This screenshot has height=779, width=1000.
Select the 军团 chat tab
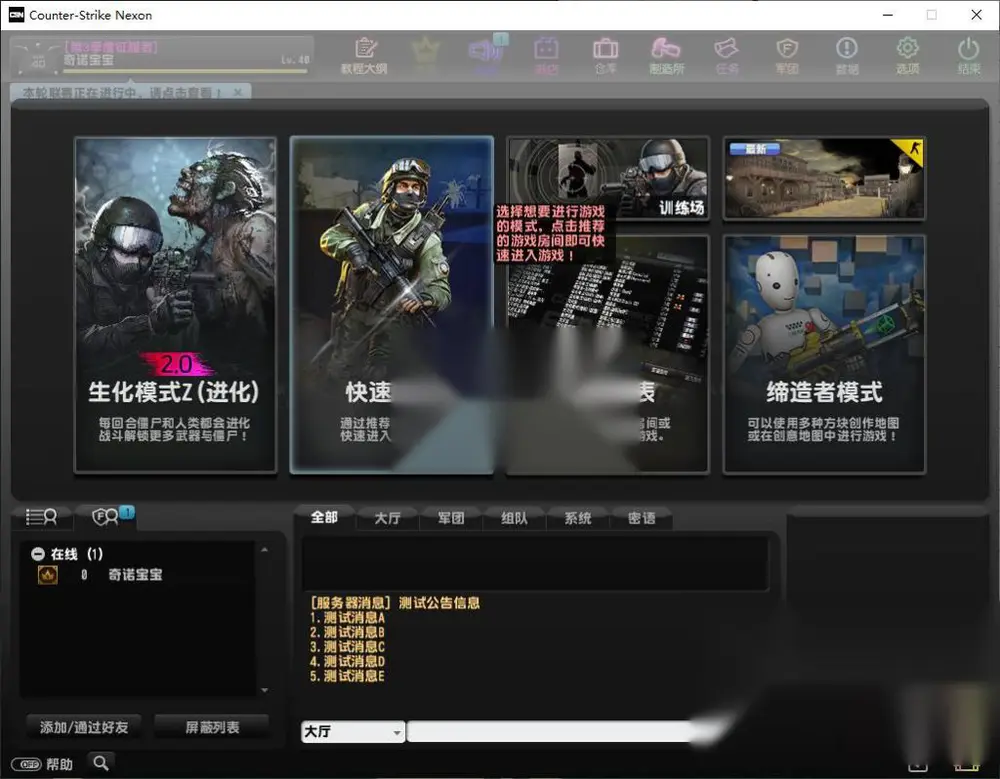tap(451, 518)
